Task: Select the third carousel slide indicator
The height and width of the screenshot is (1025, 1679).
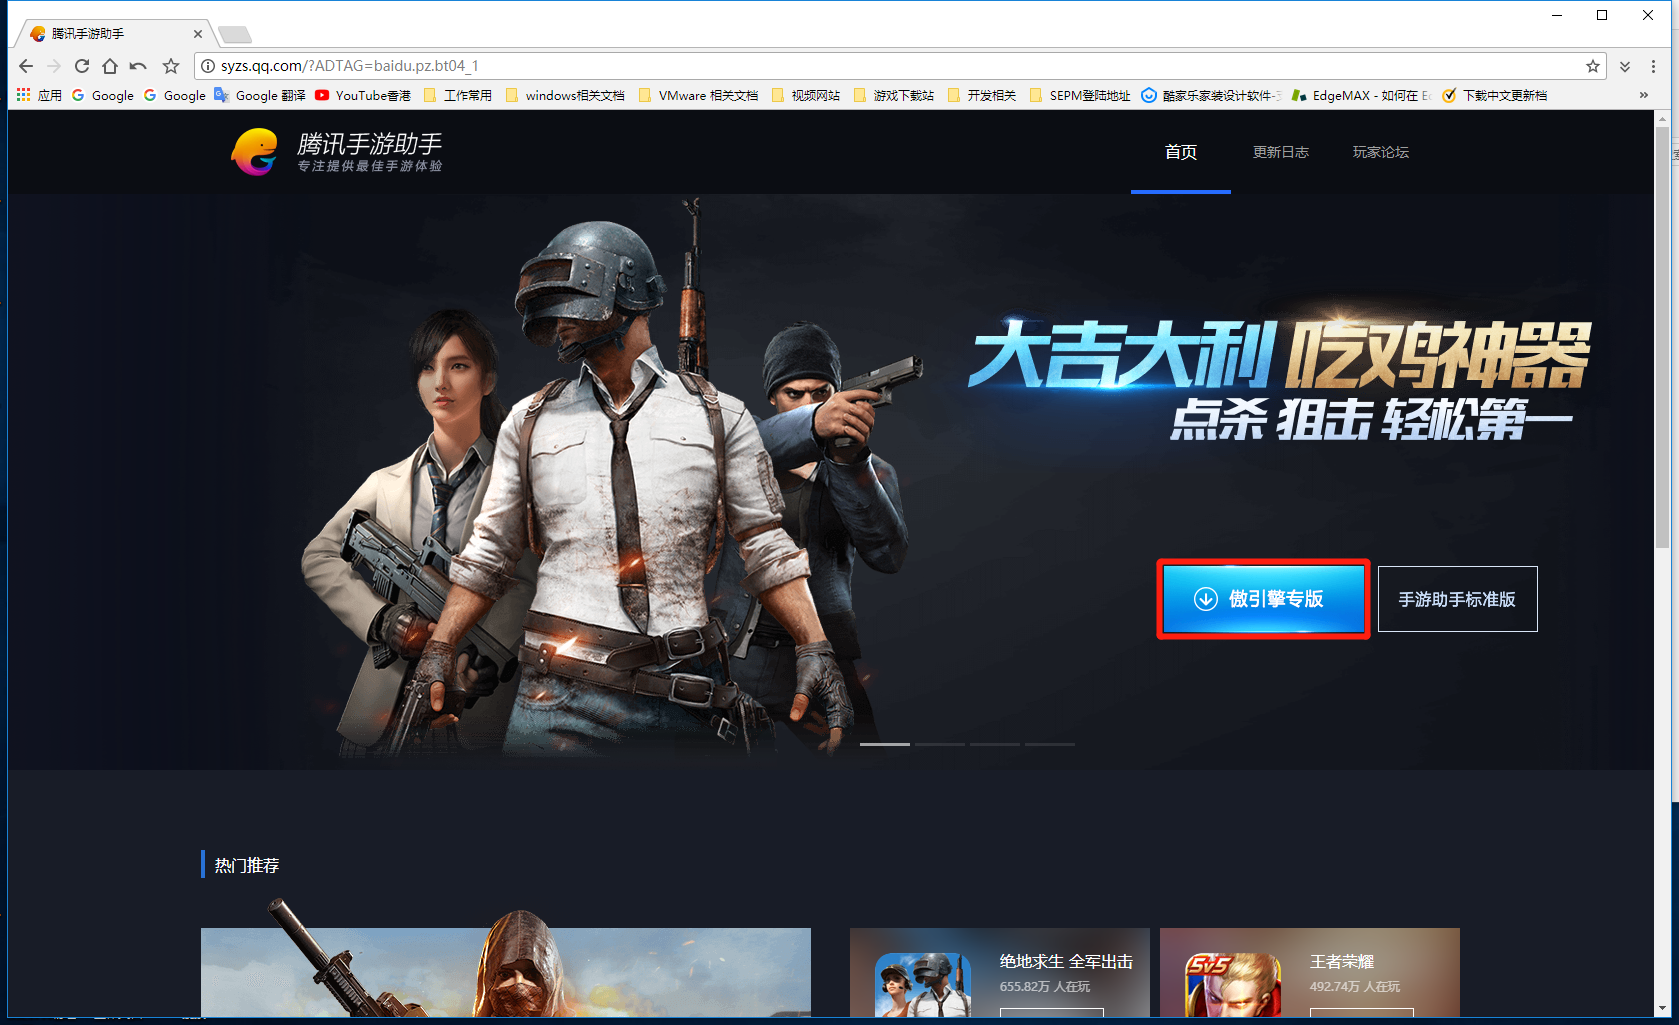Action: [995, 744]
